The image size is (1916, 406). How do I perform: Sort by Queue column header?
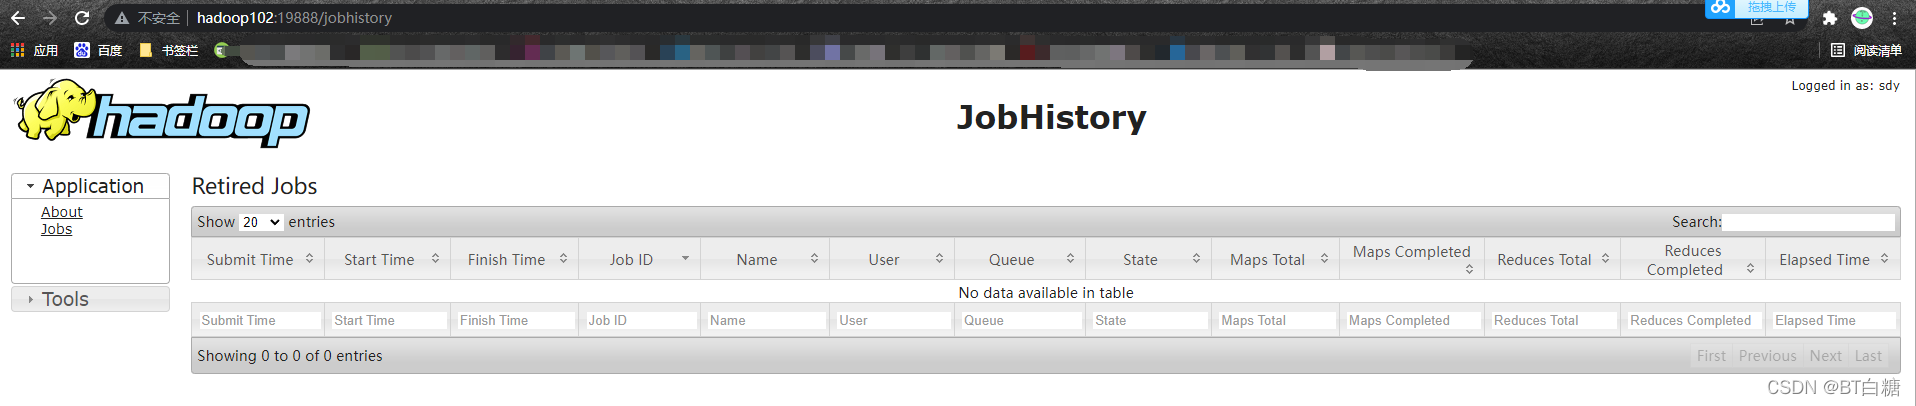pos(1020,259)
